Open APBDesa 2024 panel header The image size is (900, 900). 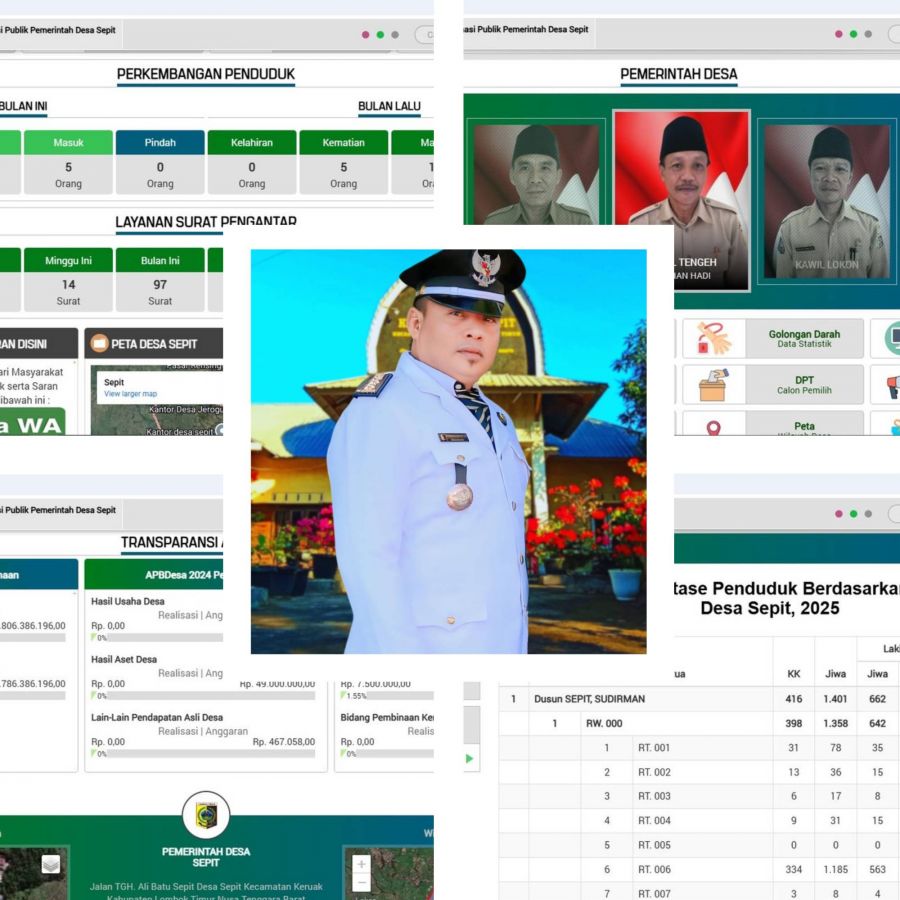(154, 575)
